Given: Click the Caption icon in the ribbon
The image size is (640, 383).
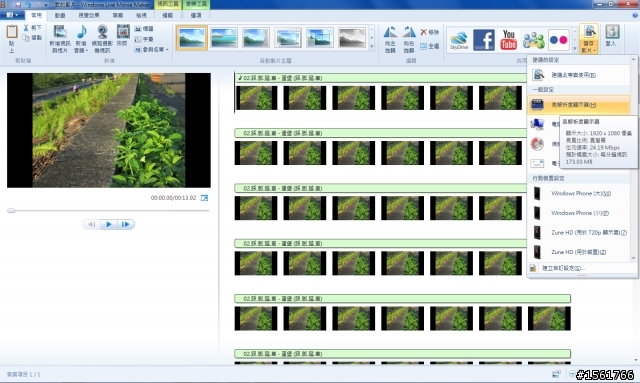Looking at the screenshot, I should point(138,39).
